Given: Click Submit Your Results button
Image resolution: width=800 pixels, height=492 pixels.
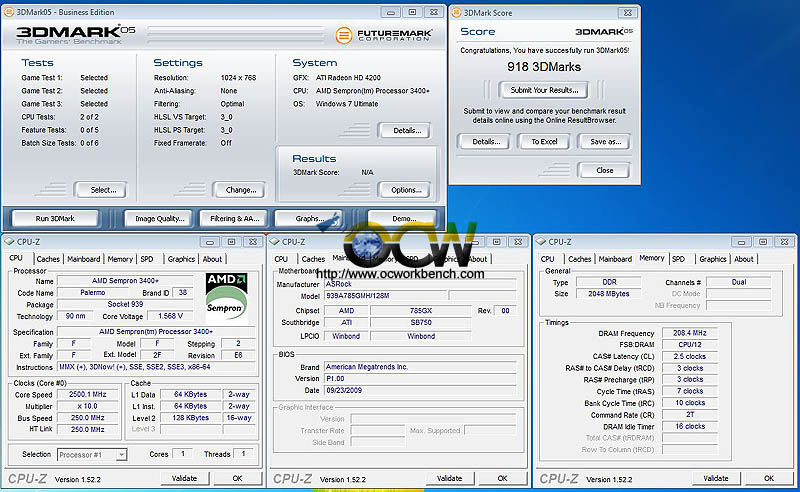Looking at the screenshot, I should (x=544, y=90).
